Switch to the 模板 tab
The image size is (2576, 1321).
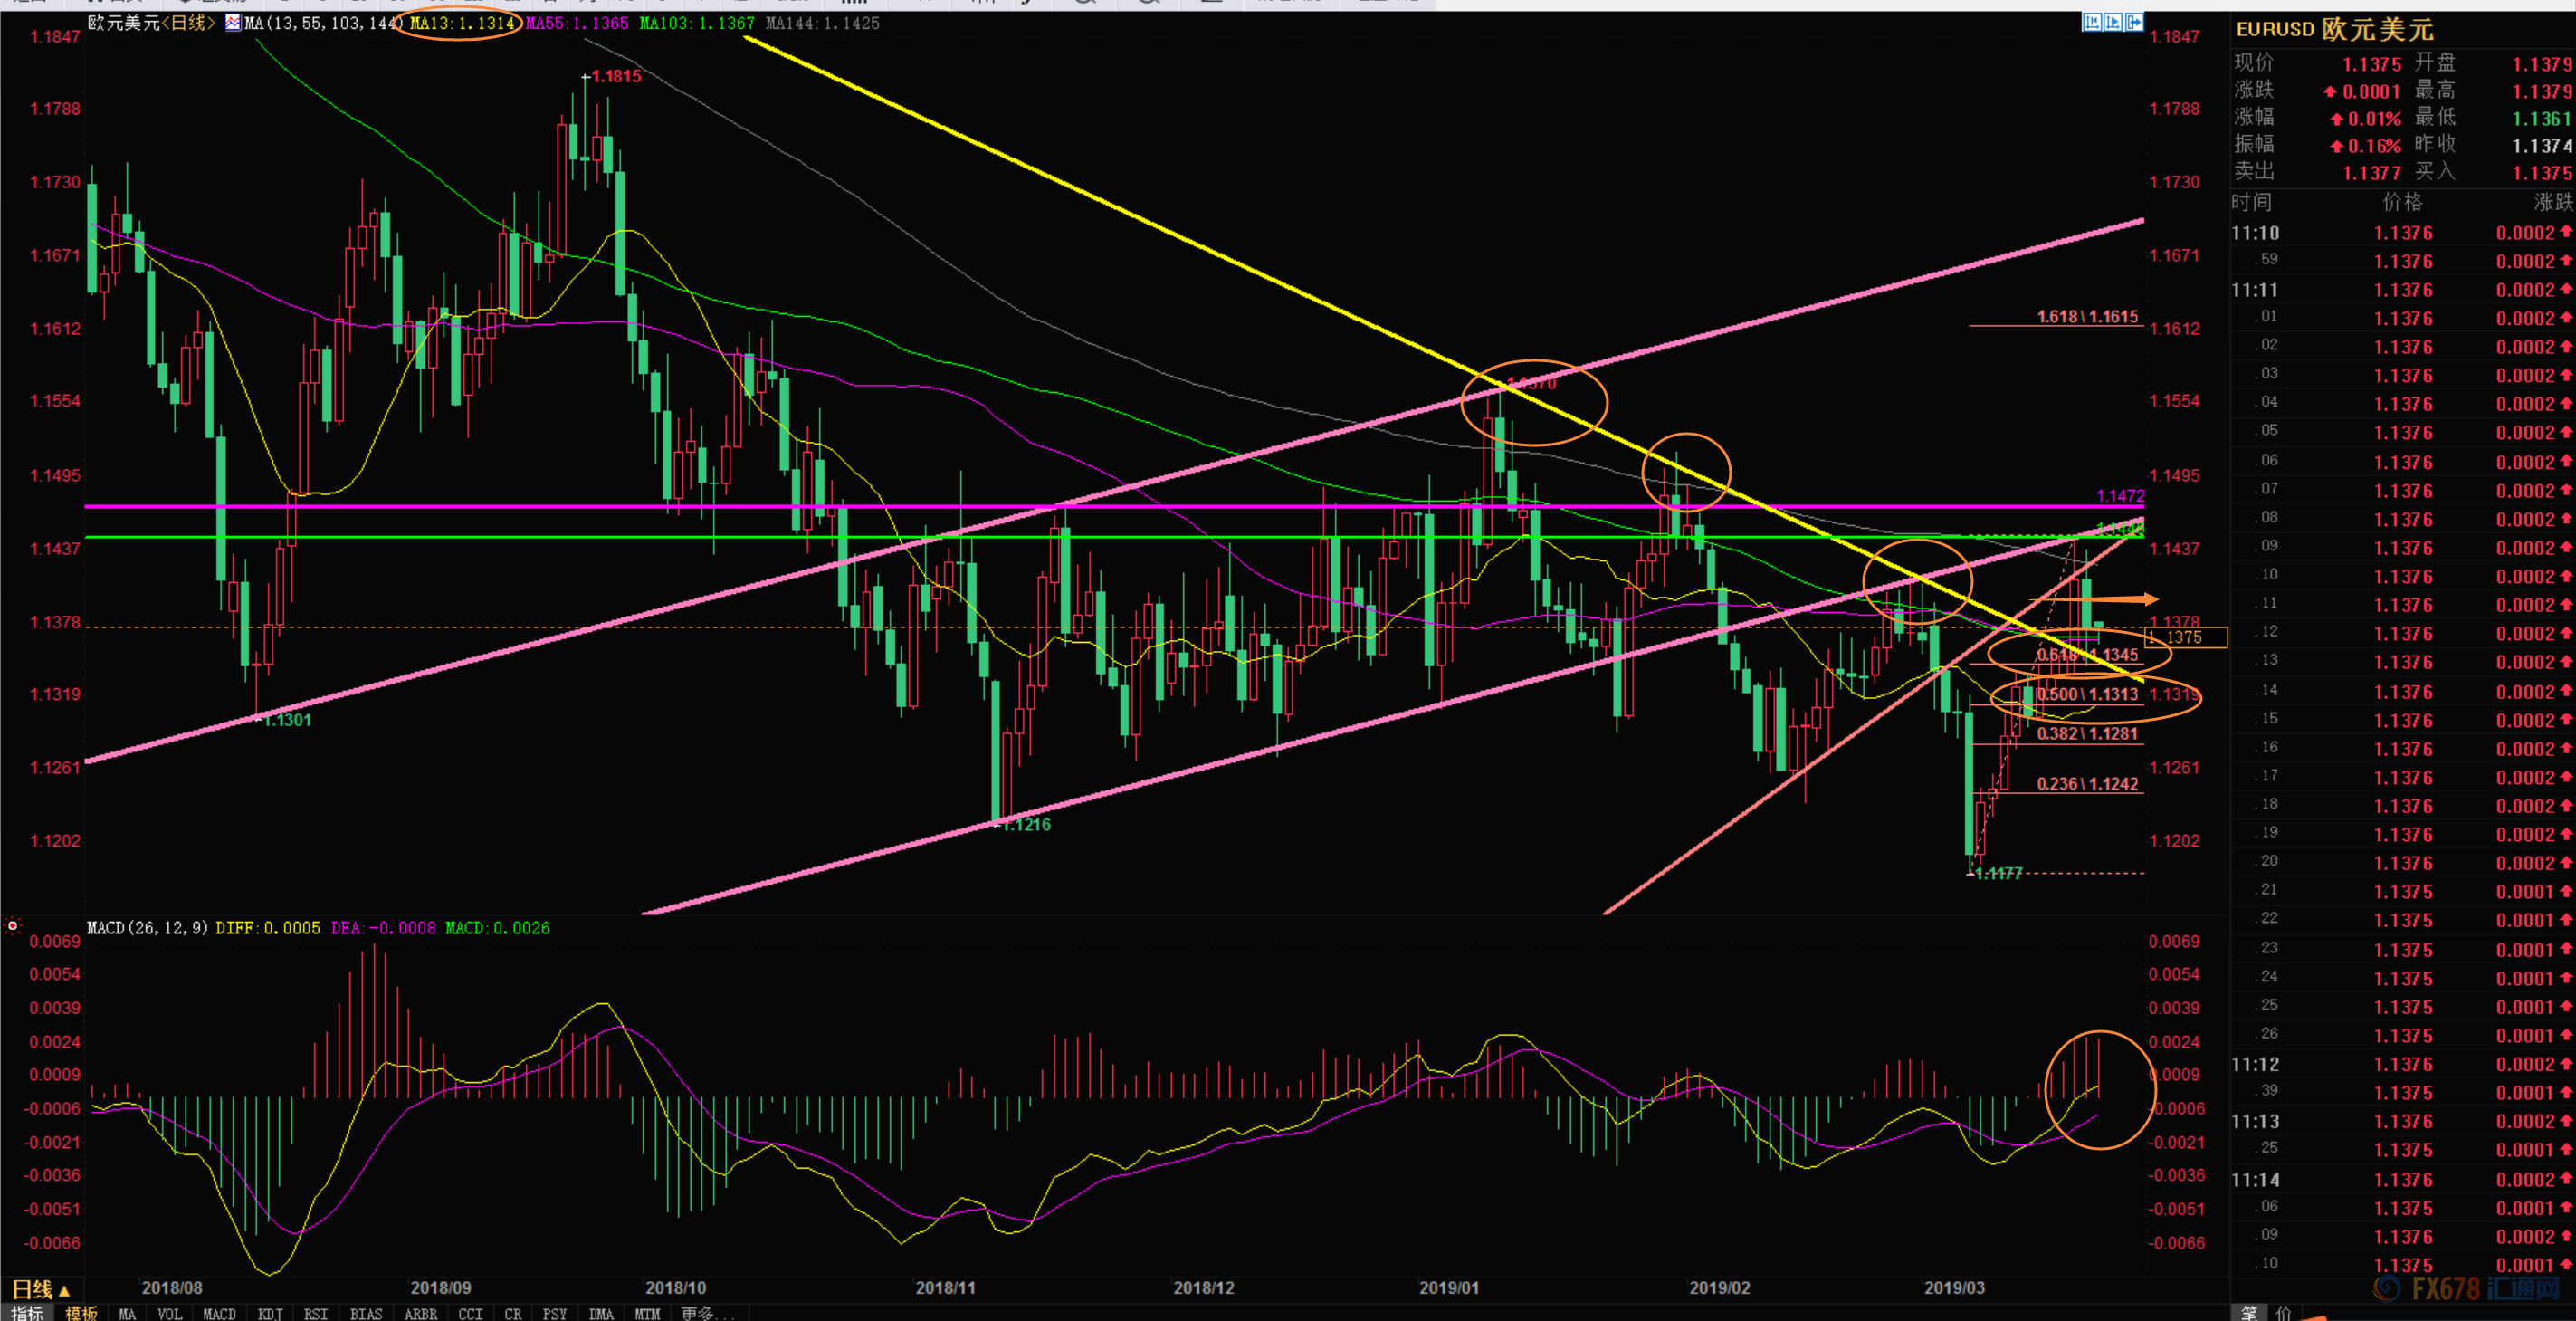point(81,1313)
